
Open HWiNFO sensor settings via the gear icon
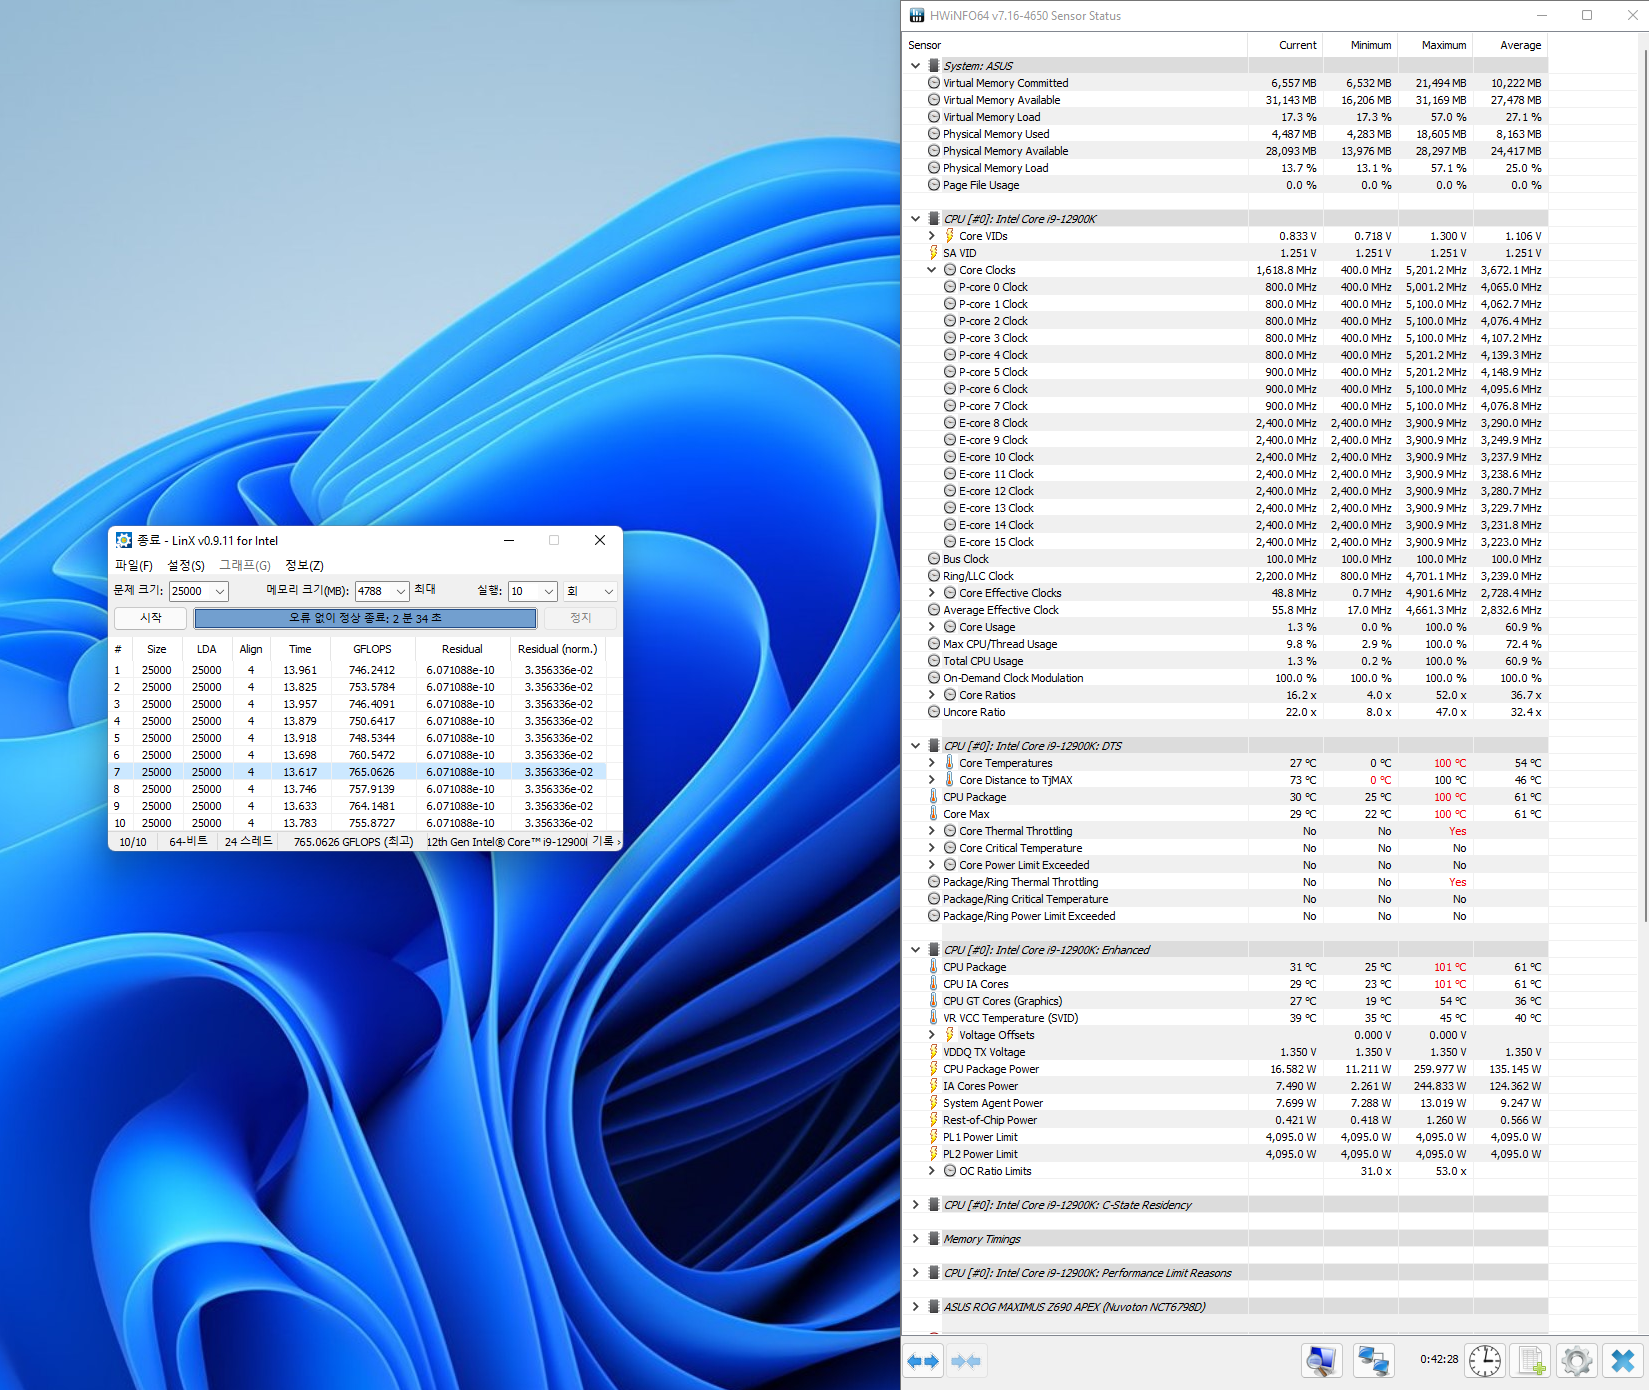coord(1577,1361)
